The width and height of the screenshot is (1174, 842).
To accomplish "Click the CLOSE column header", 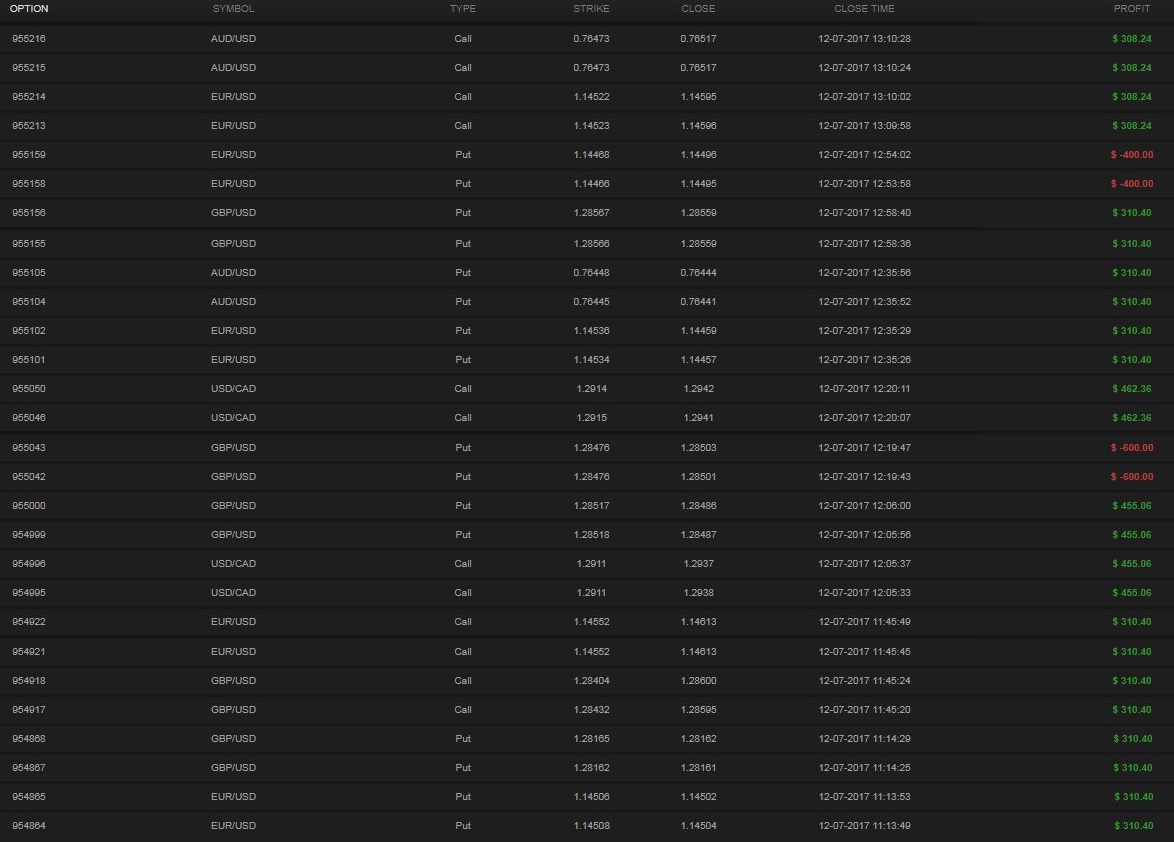I will tap(698, 9).
